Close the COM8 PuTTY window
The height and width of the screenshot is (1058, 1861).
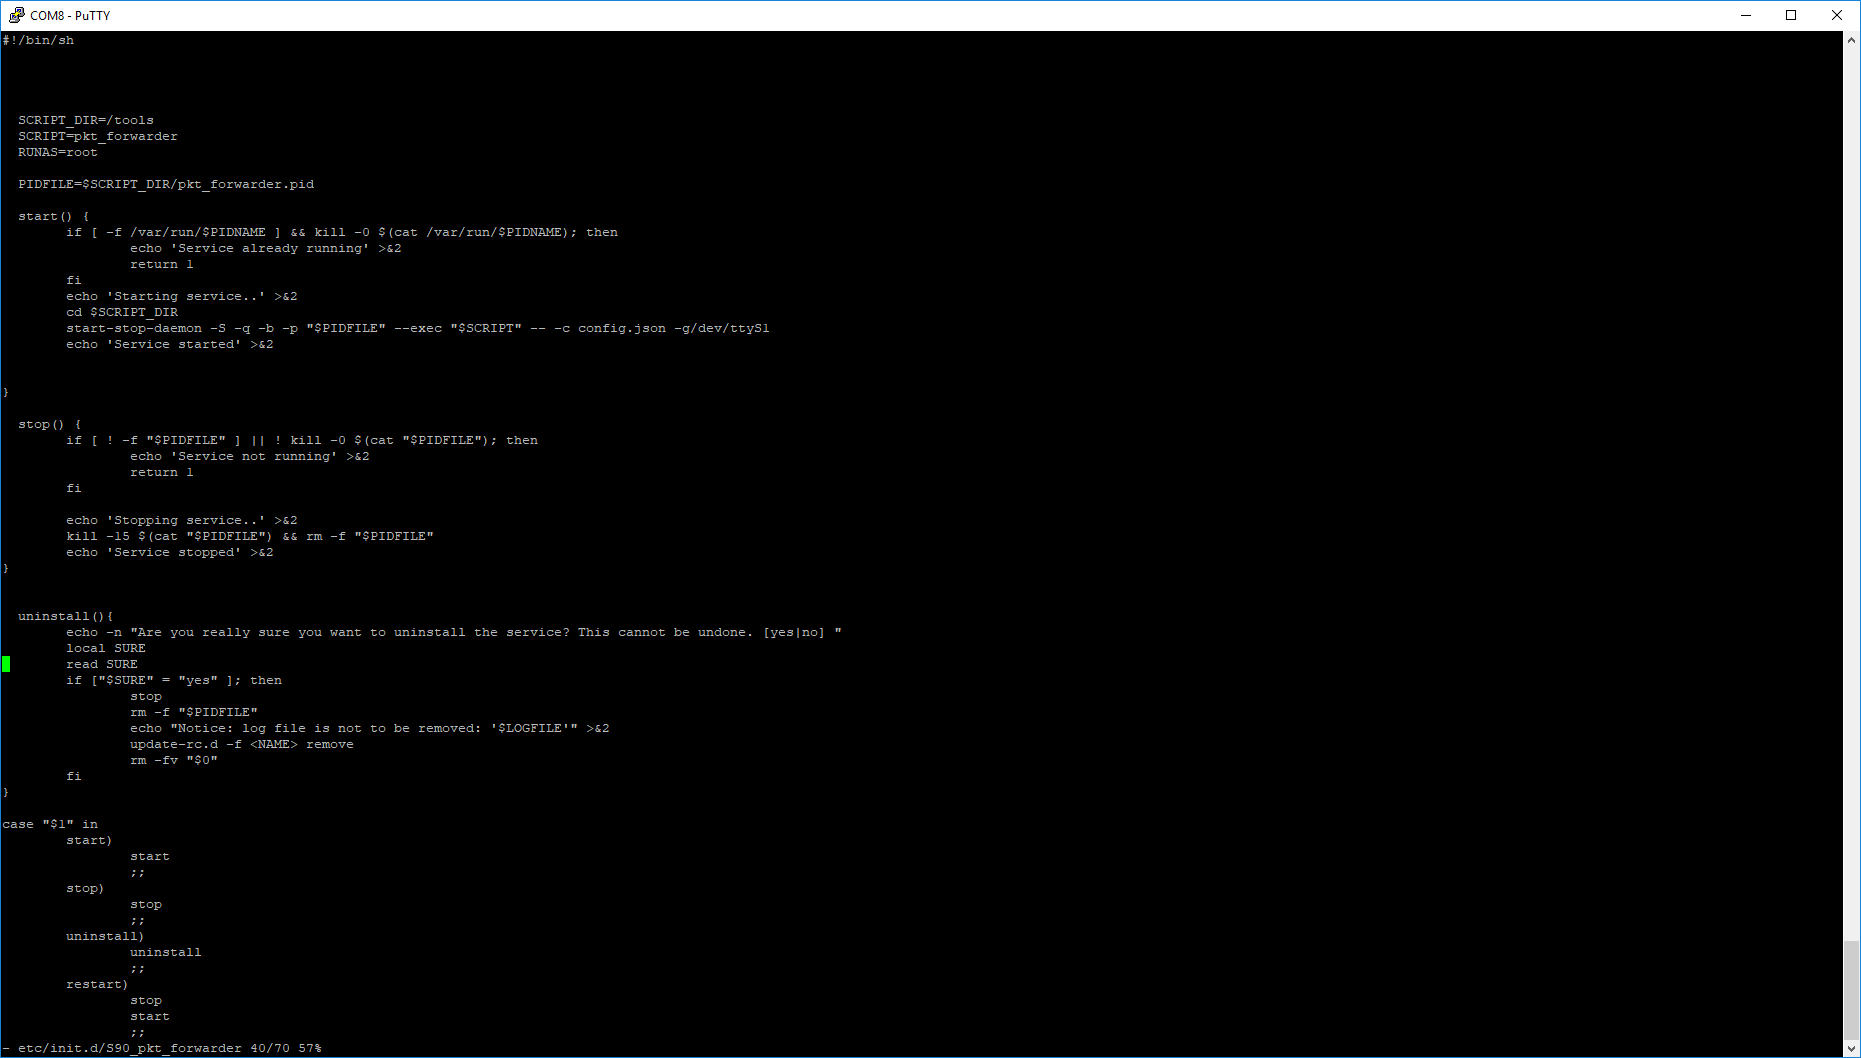1837,15
